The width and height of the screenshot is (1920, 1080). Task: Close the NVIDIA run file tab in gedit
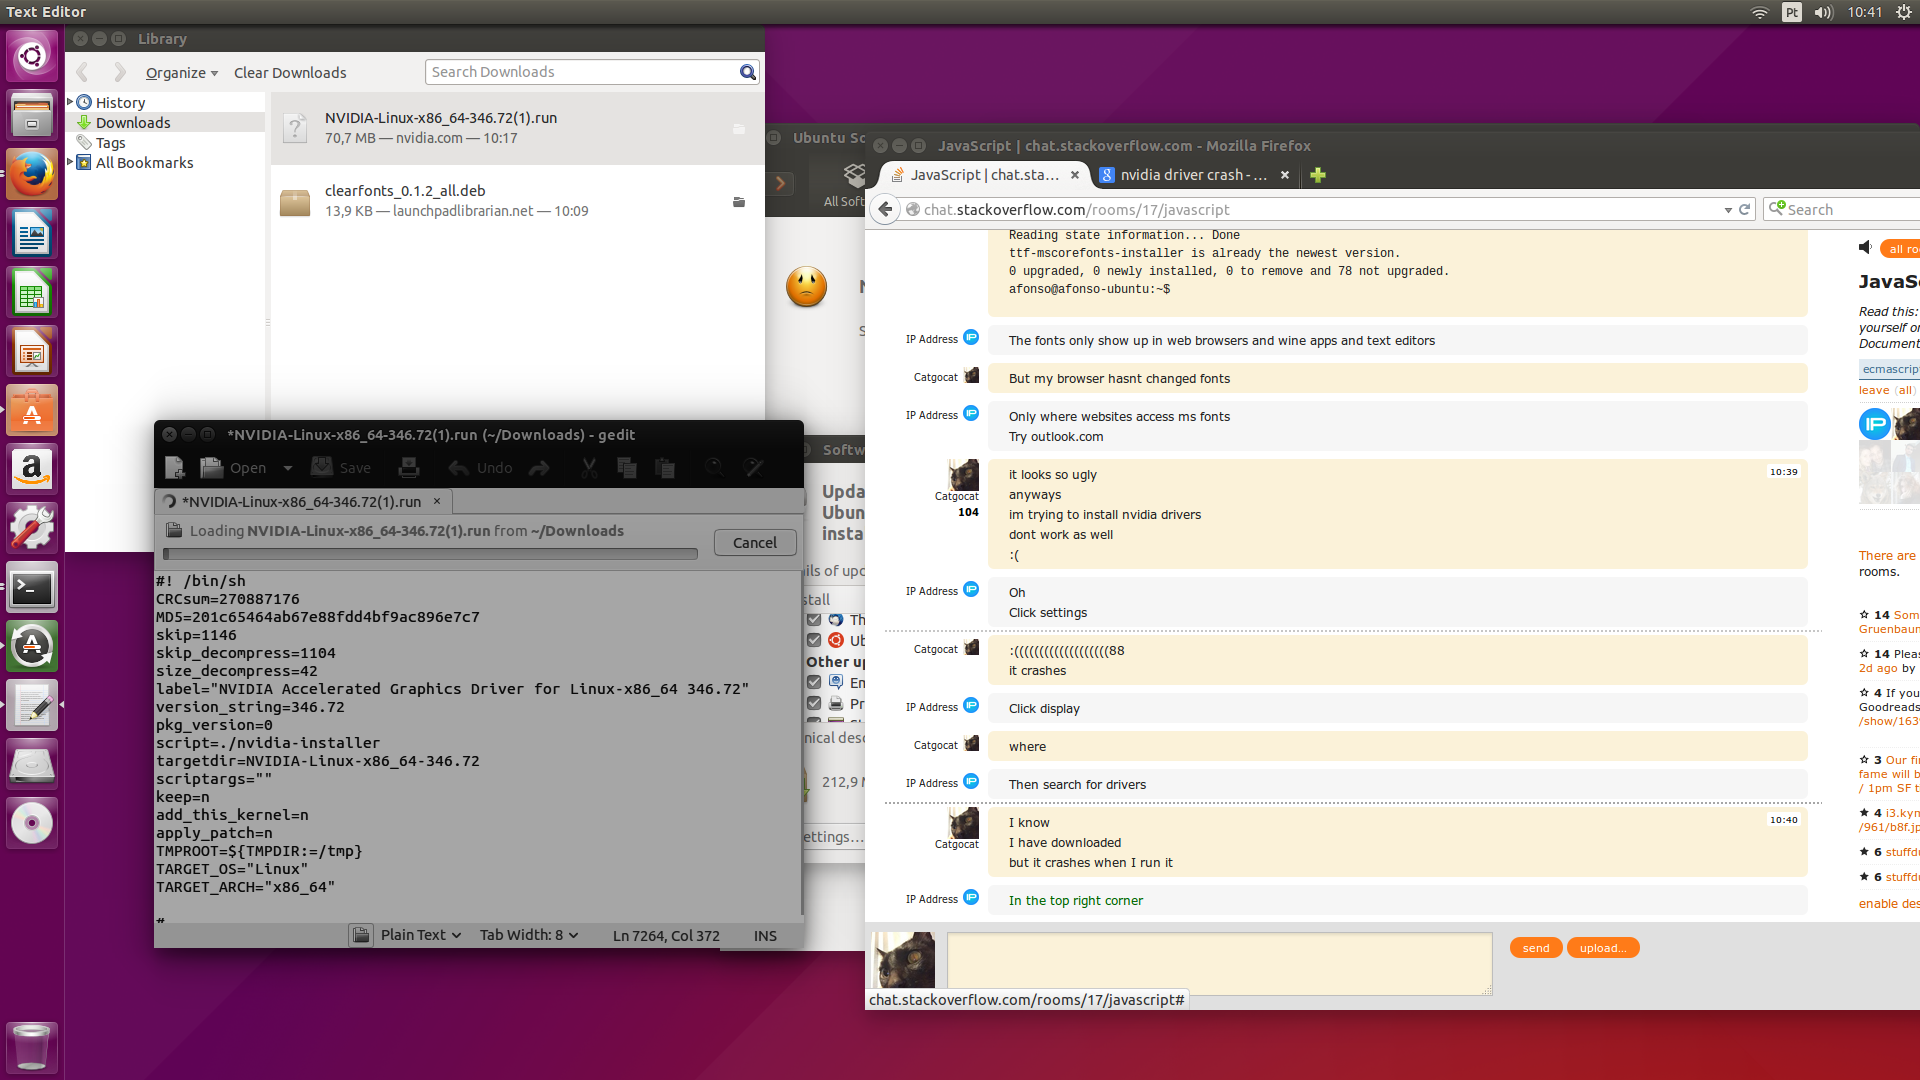(437, 501)
